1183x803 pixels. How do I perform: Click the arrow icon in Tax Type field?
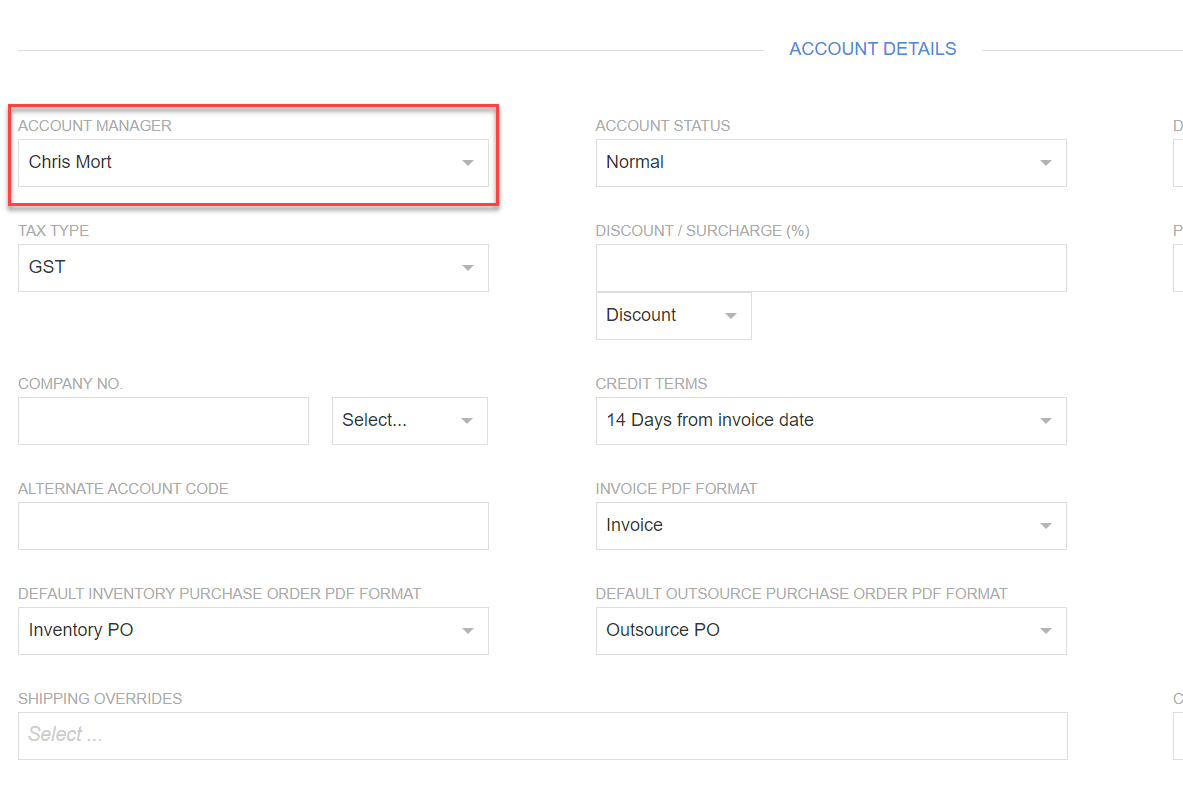(x=467, y=268)
